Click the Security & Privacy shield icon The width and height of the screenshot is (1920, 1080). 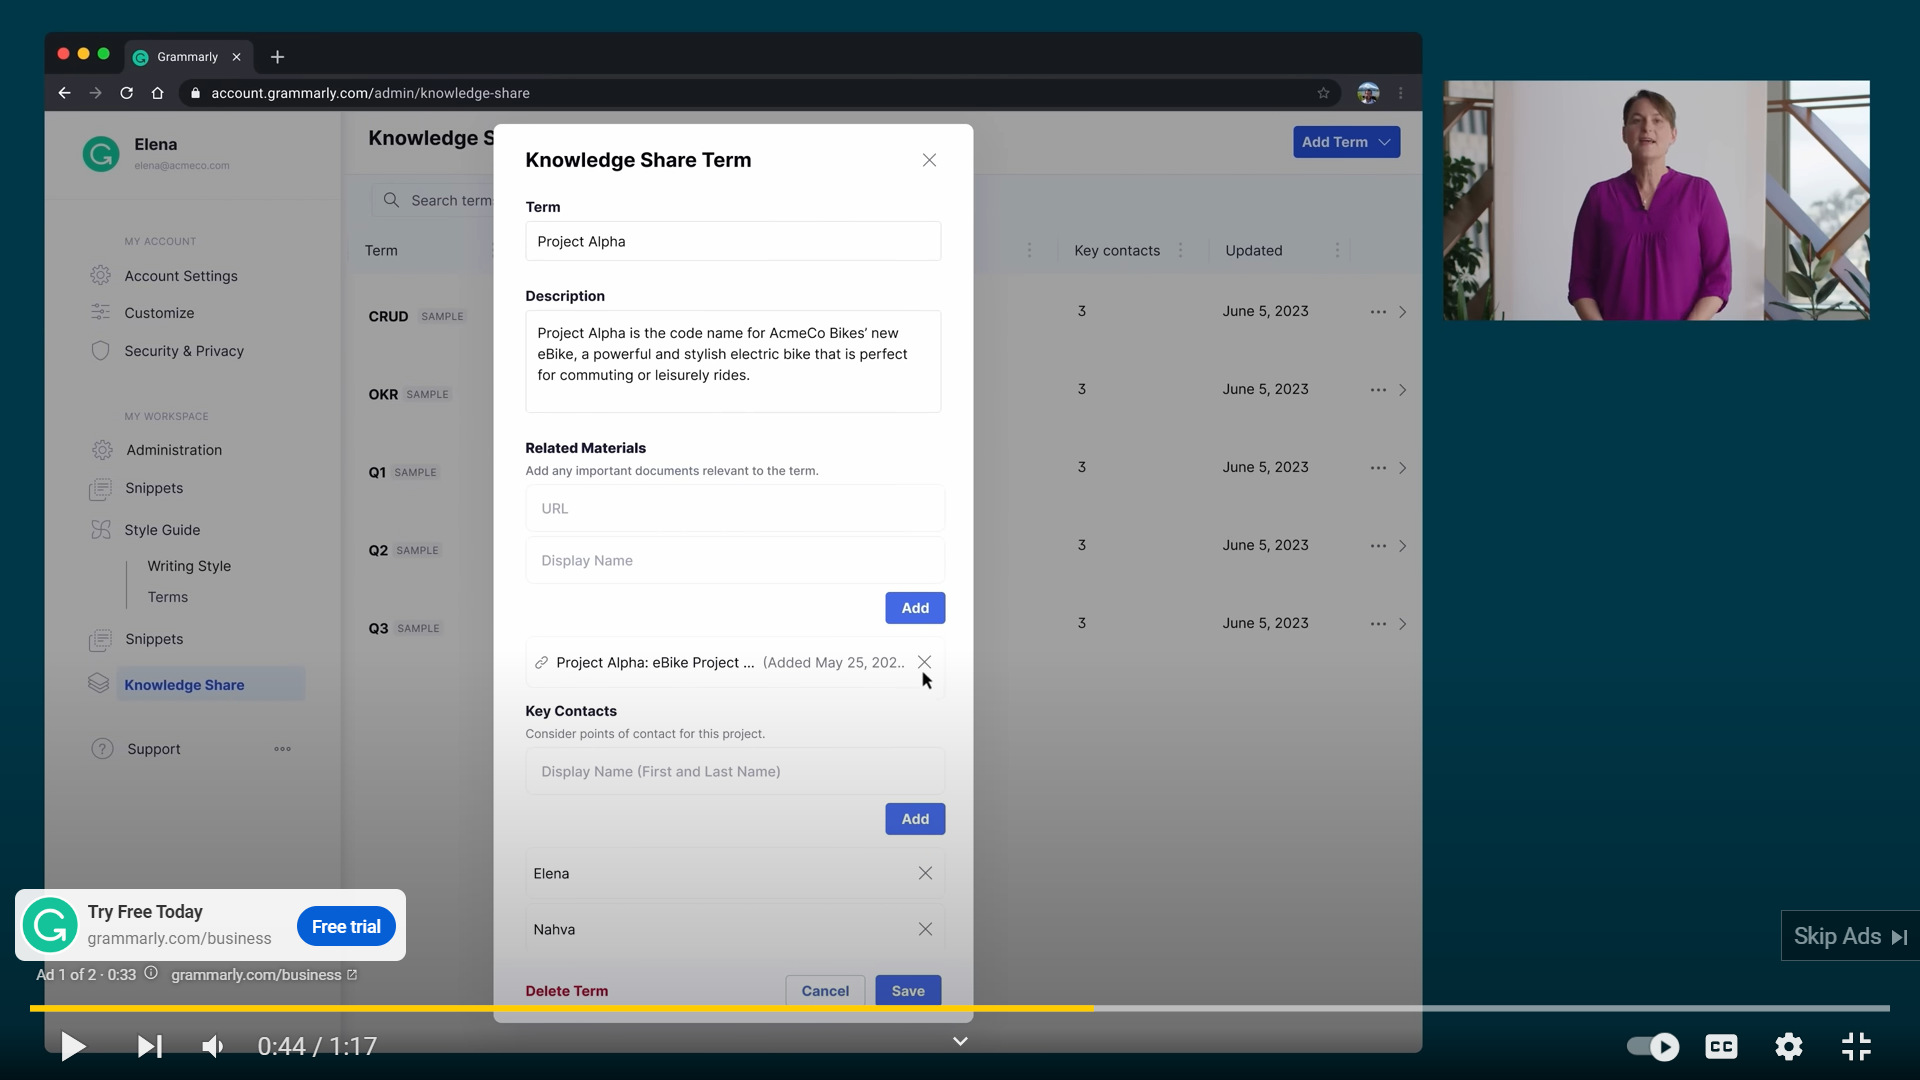tap(101, 351)
